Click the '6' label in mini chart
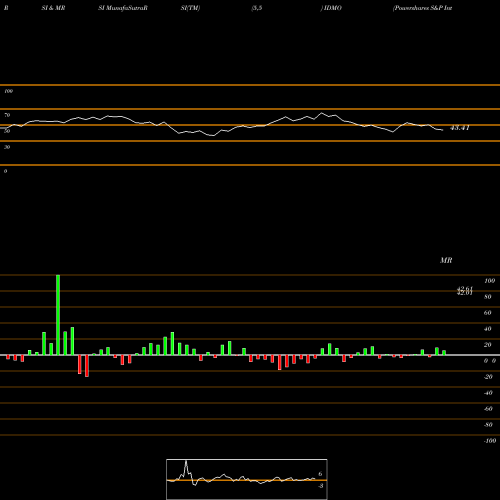The height and width of the screenshot is (500, 500). pos(320,474)
